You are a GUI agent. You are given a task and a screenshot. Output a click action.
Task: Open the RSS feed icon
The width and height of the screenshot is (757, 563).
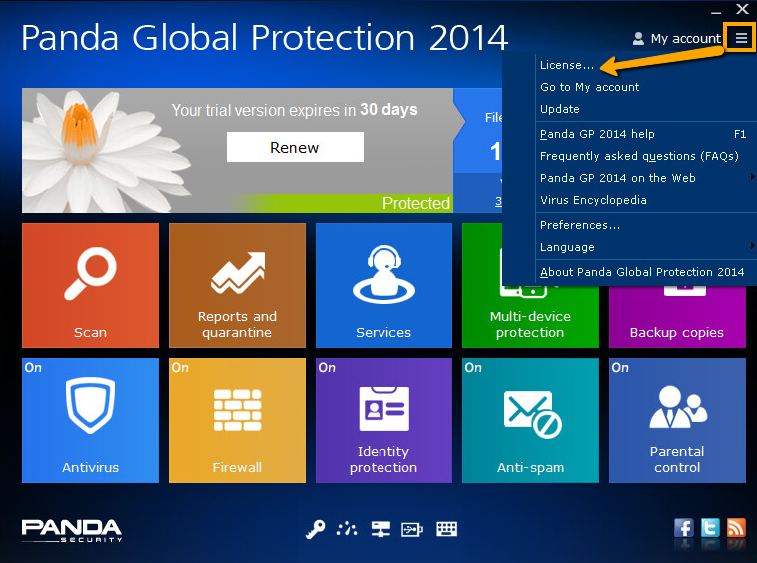click(x=736, y=528)
